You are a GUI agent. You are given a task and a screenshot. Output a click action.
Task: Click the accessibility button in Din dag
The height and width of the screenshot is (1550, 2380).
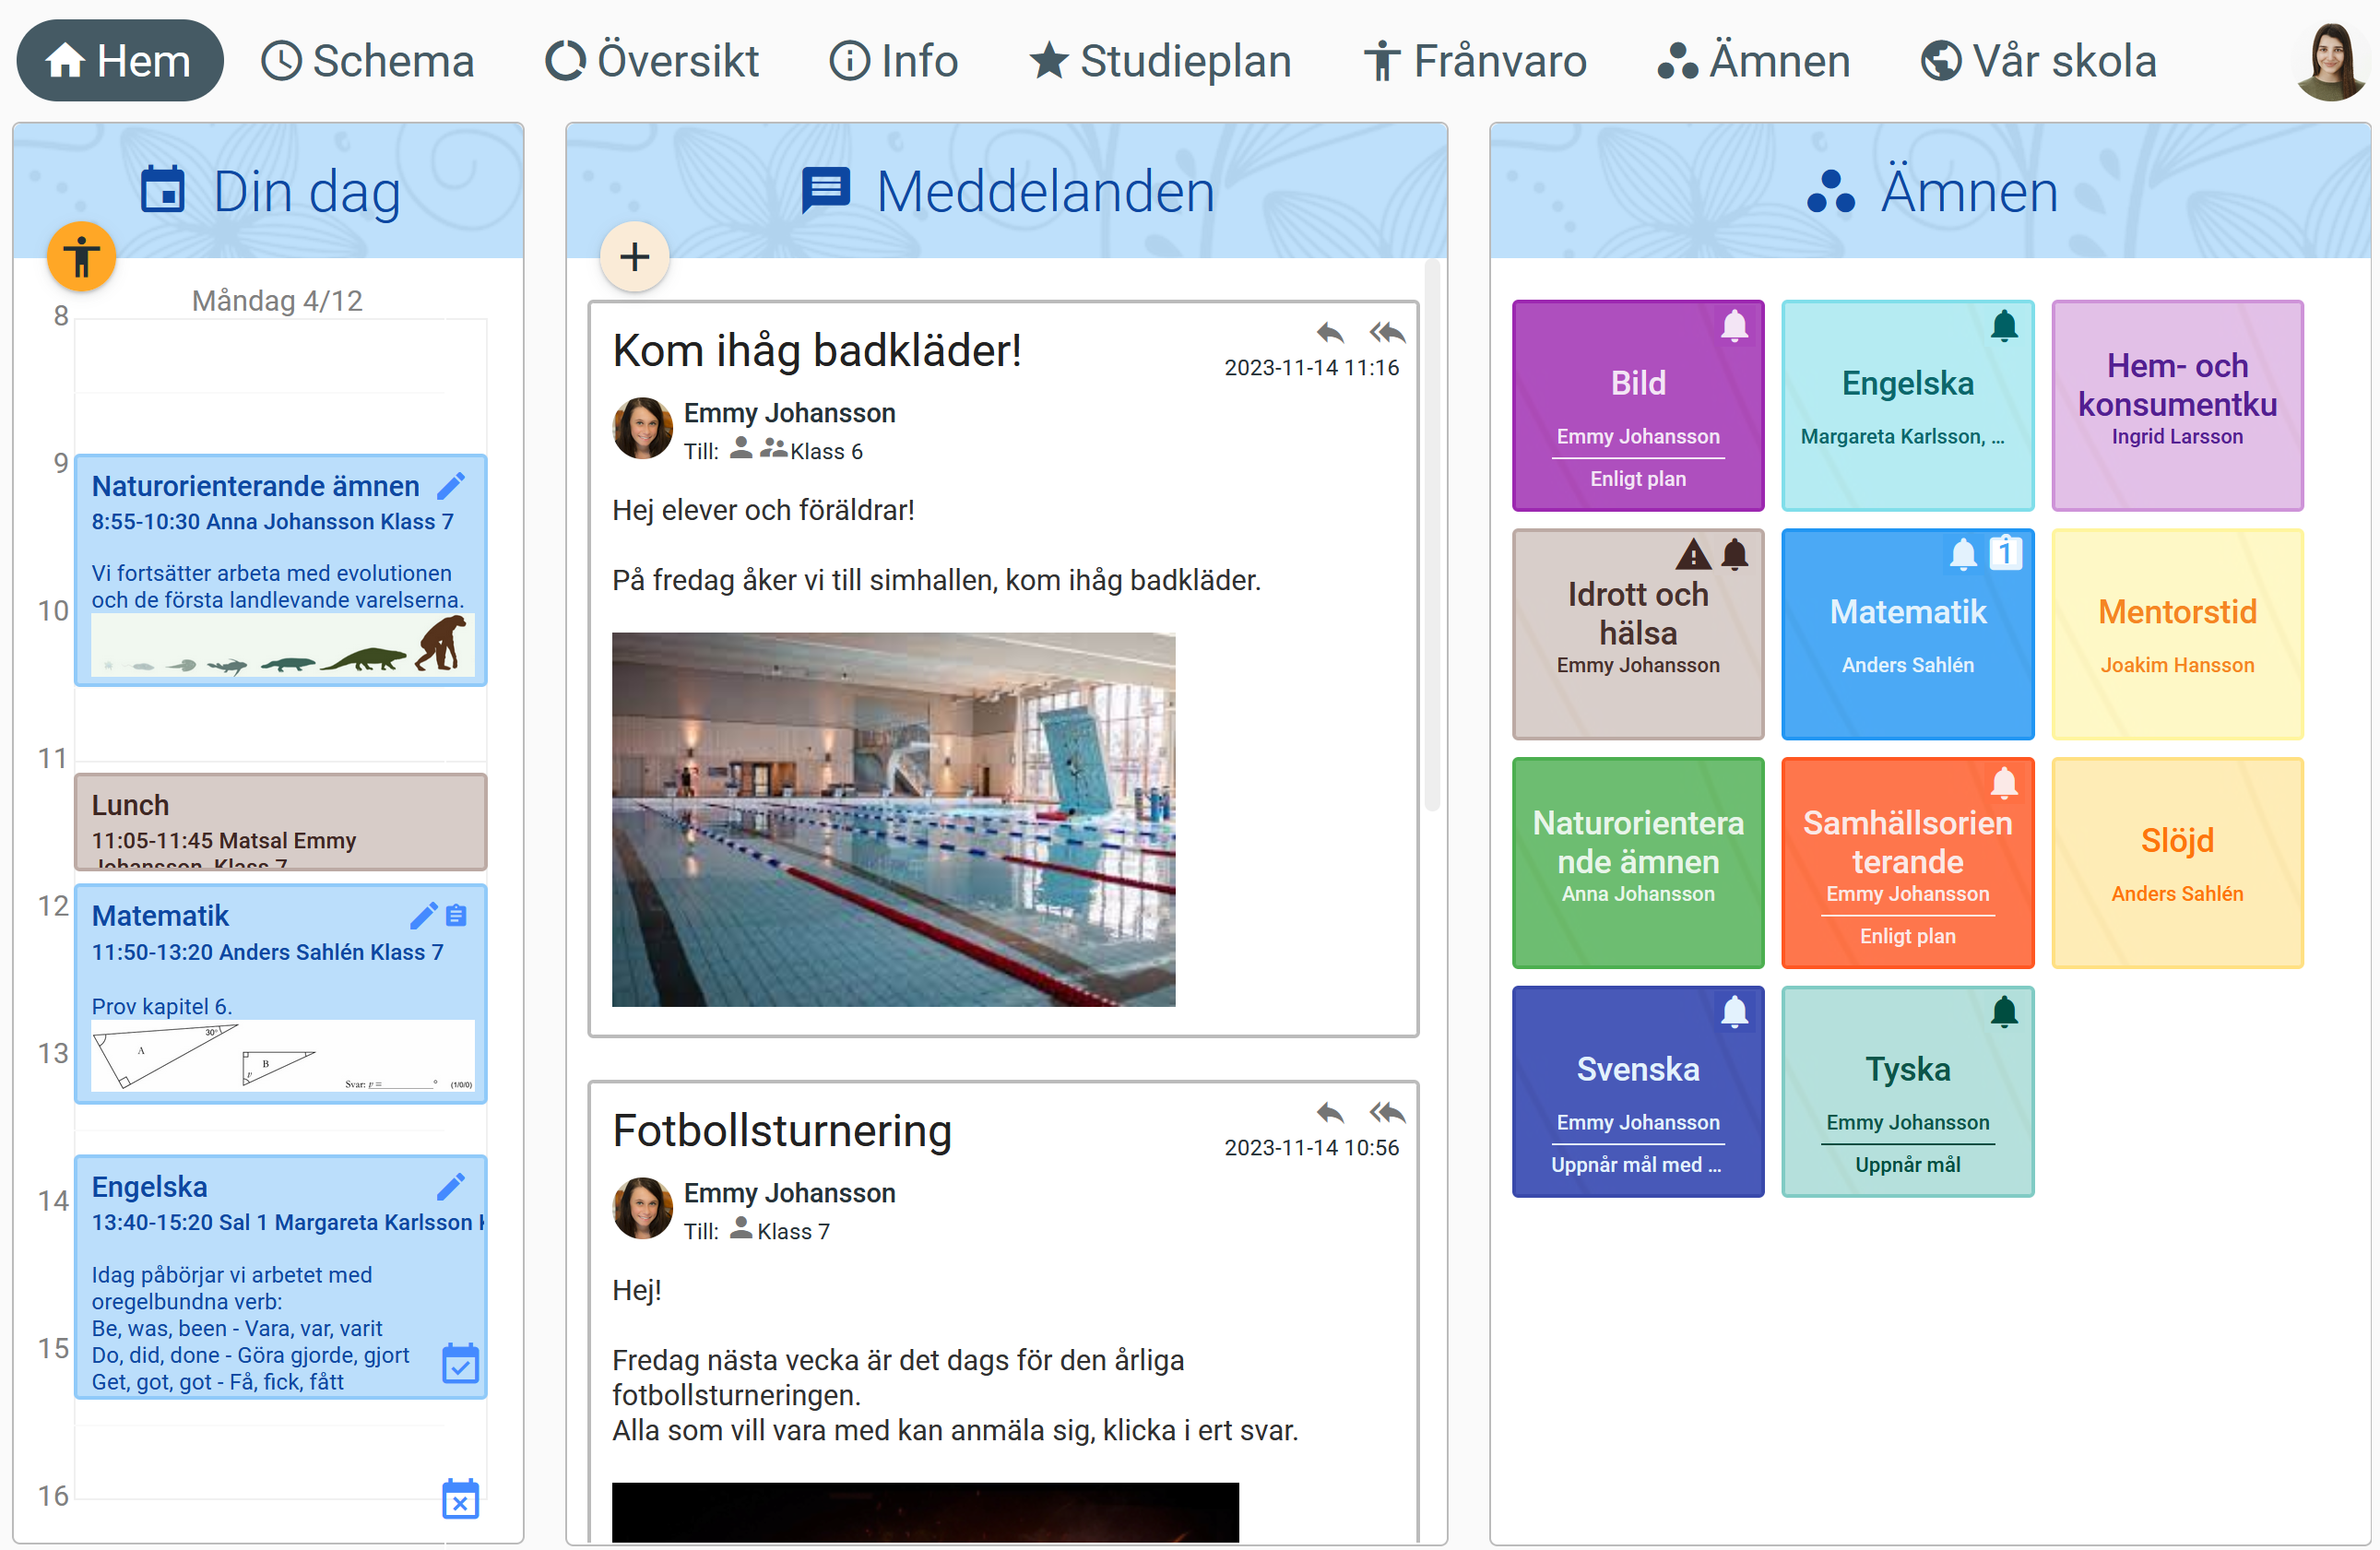(x=81, y=257)
